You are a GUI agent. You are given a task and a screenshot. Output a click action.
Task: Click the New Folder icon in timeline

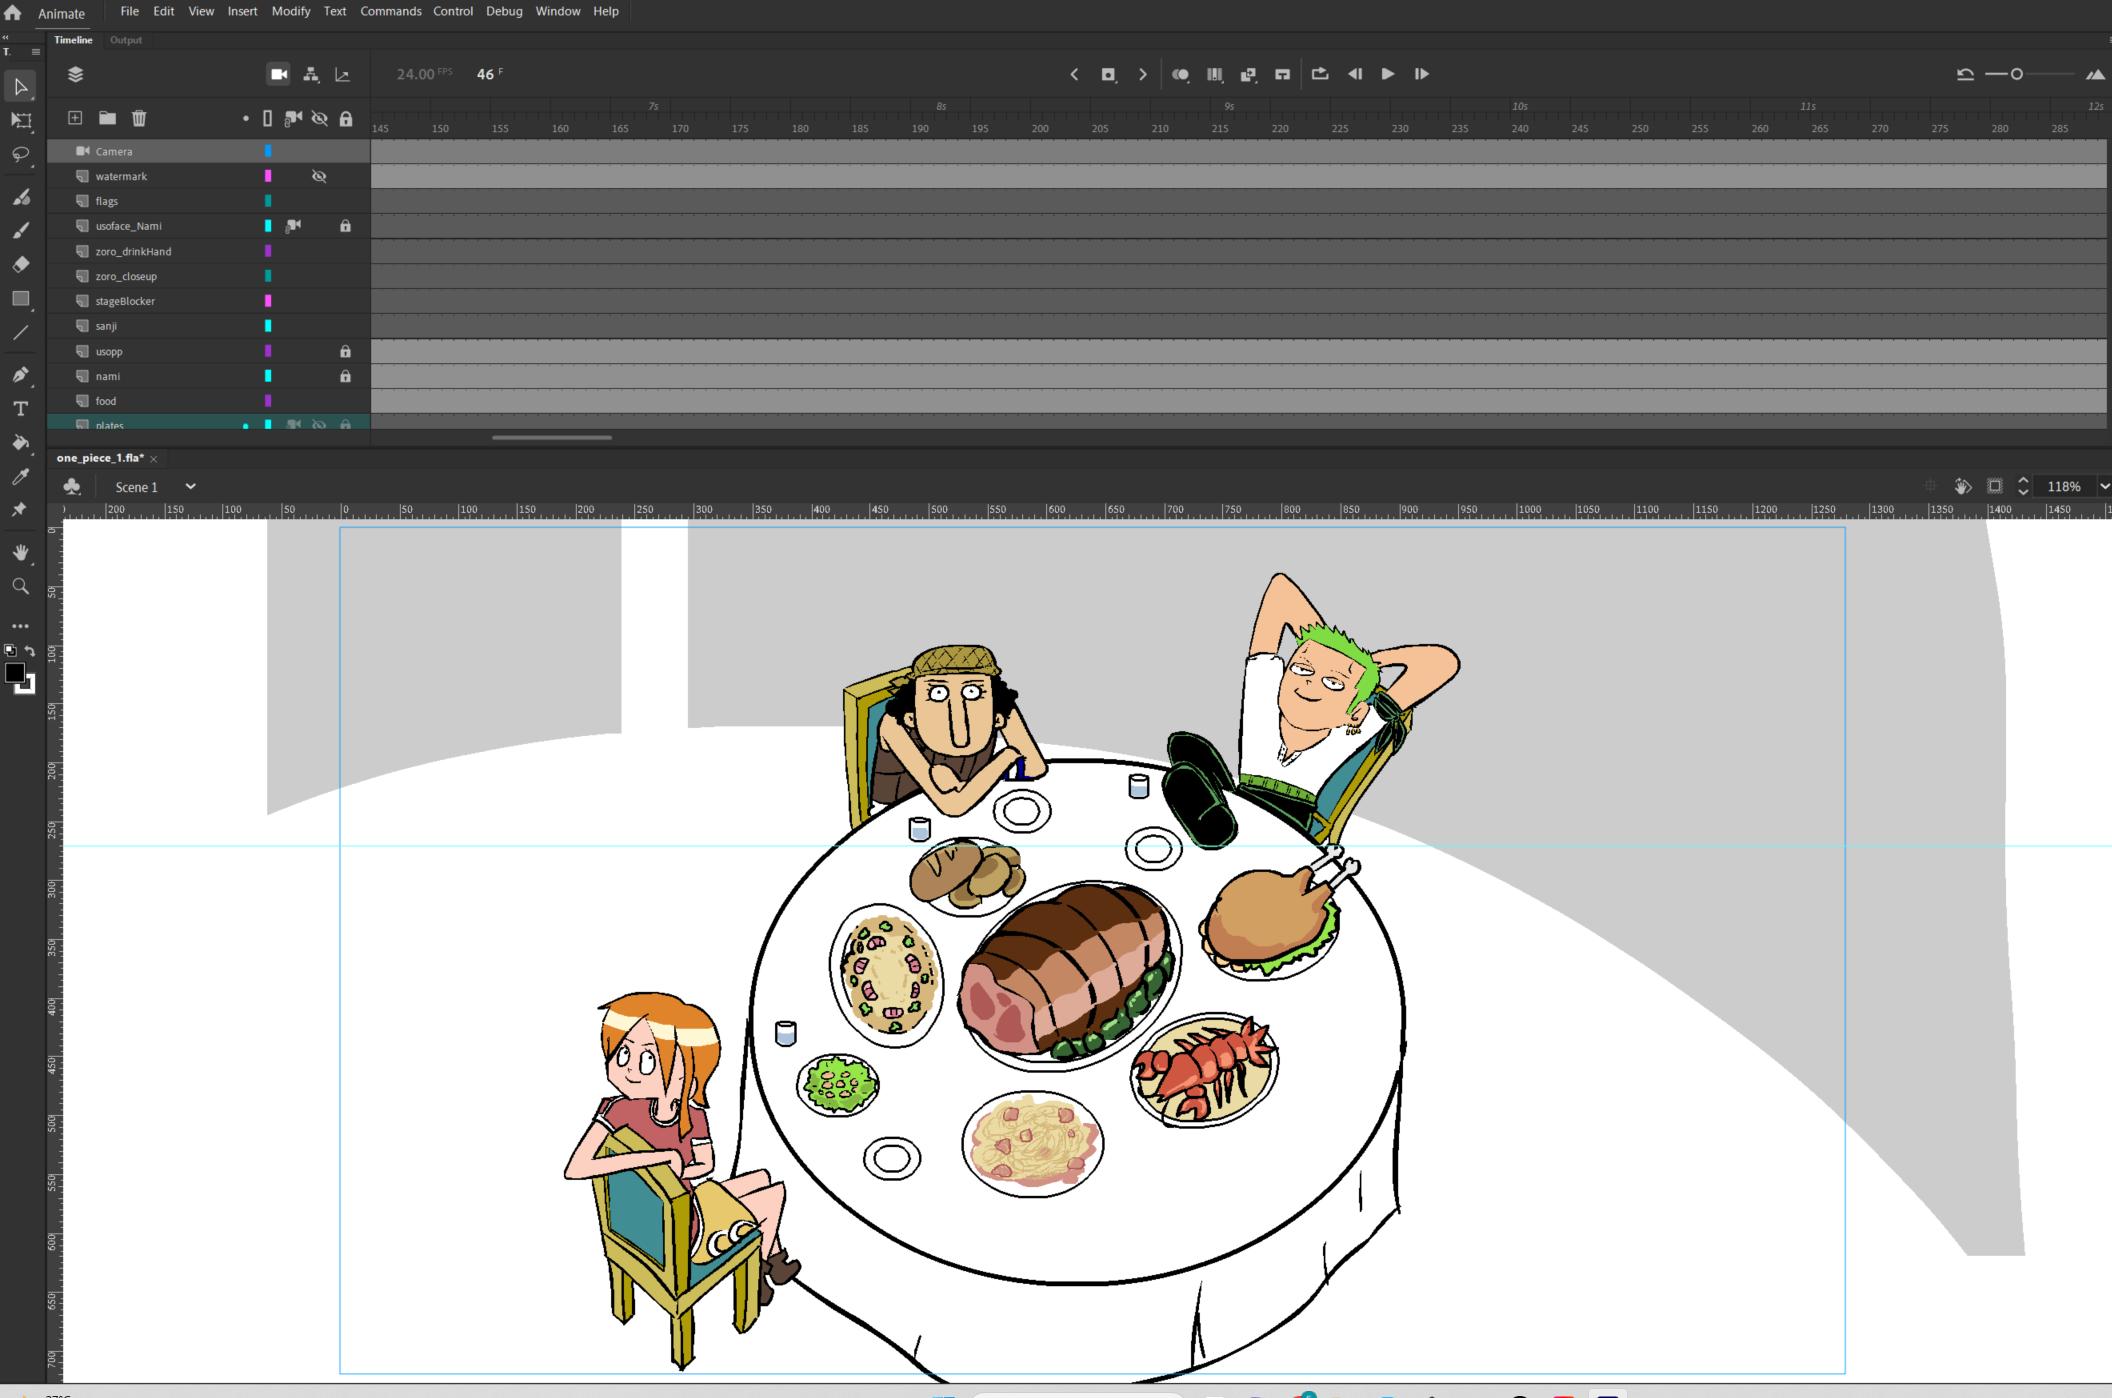(x=107, y=118)
